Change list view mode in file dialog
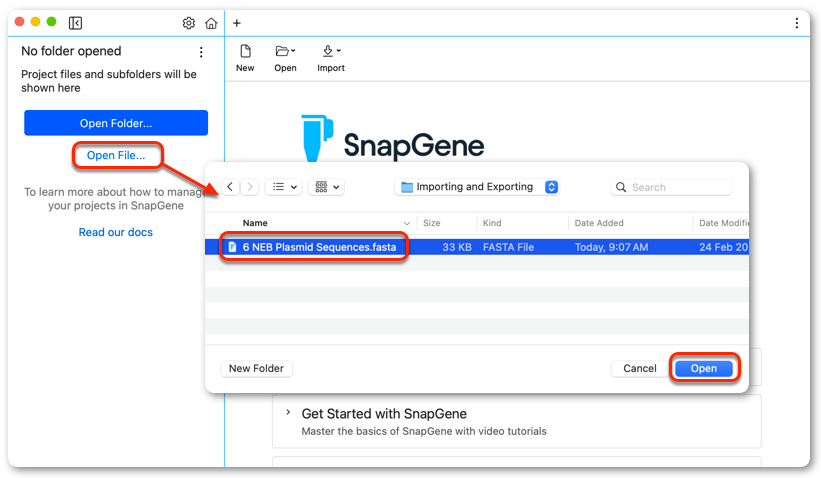 click(284, 187)
